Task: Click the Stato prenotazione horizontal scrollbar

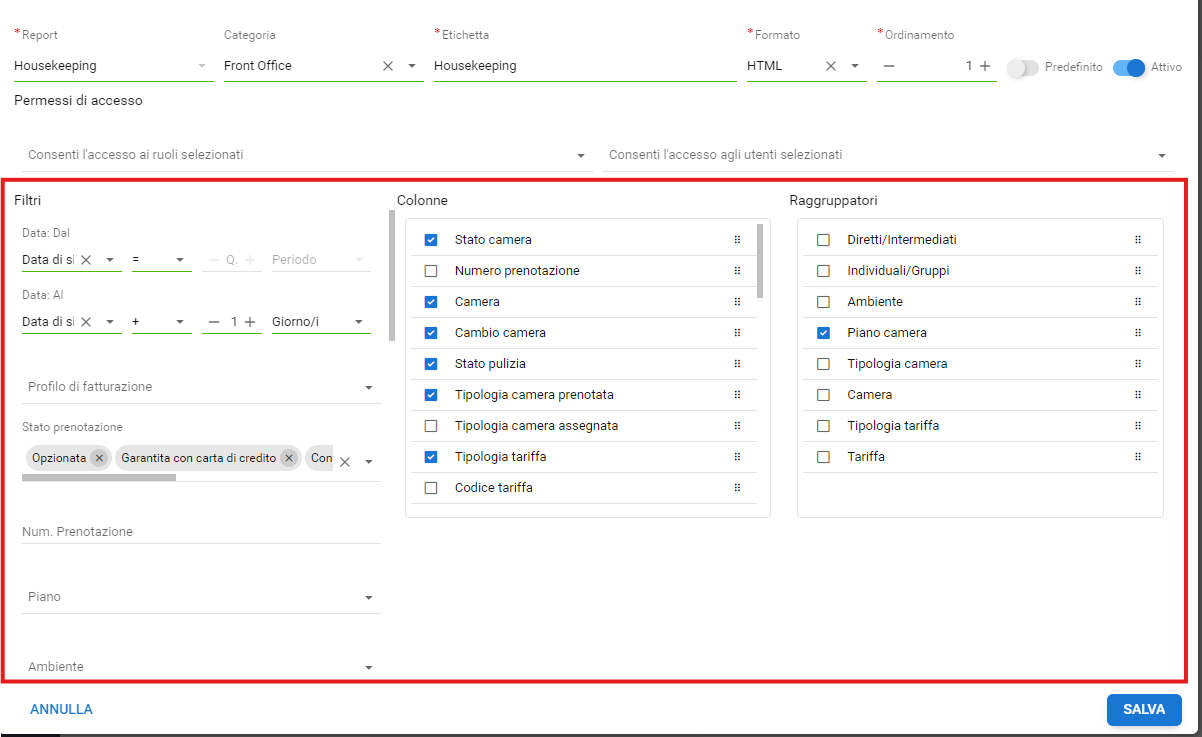Action: 99,478
